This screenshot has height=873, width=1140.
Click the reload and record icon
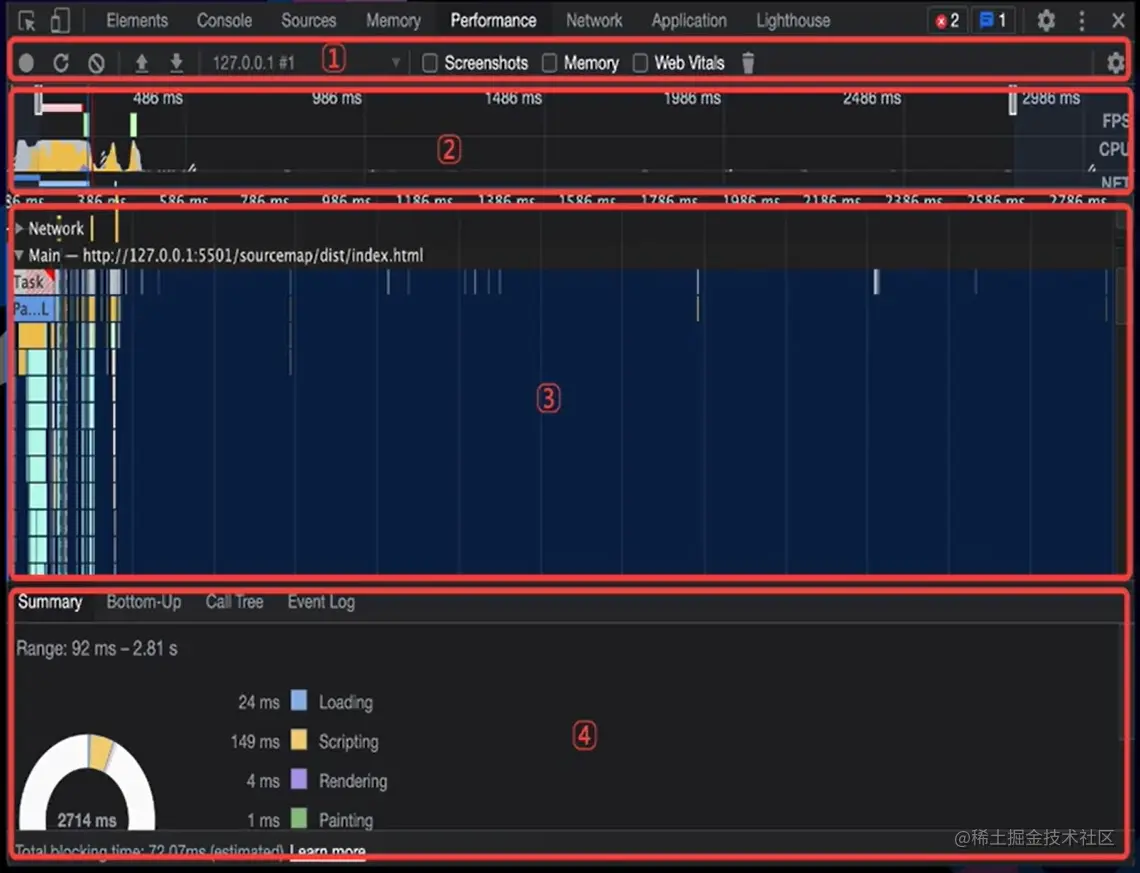click(61, 62)
